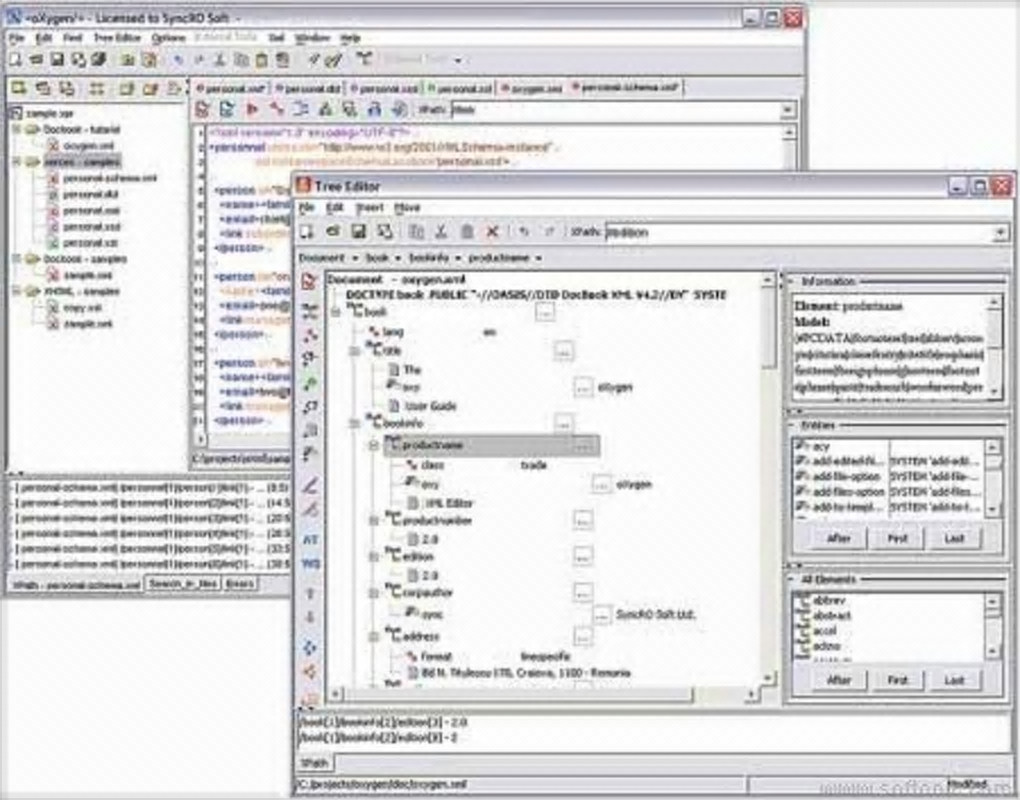
Task: Collapse the All Elements panel header
Action: [x=792, y=580]
